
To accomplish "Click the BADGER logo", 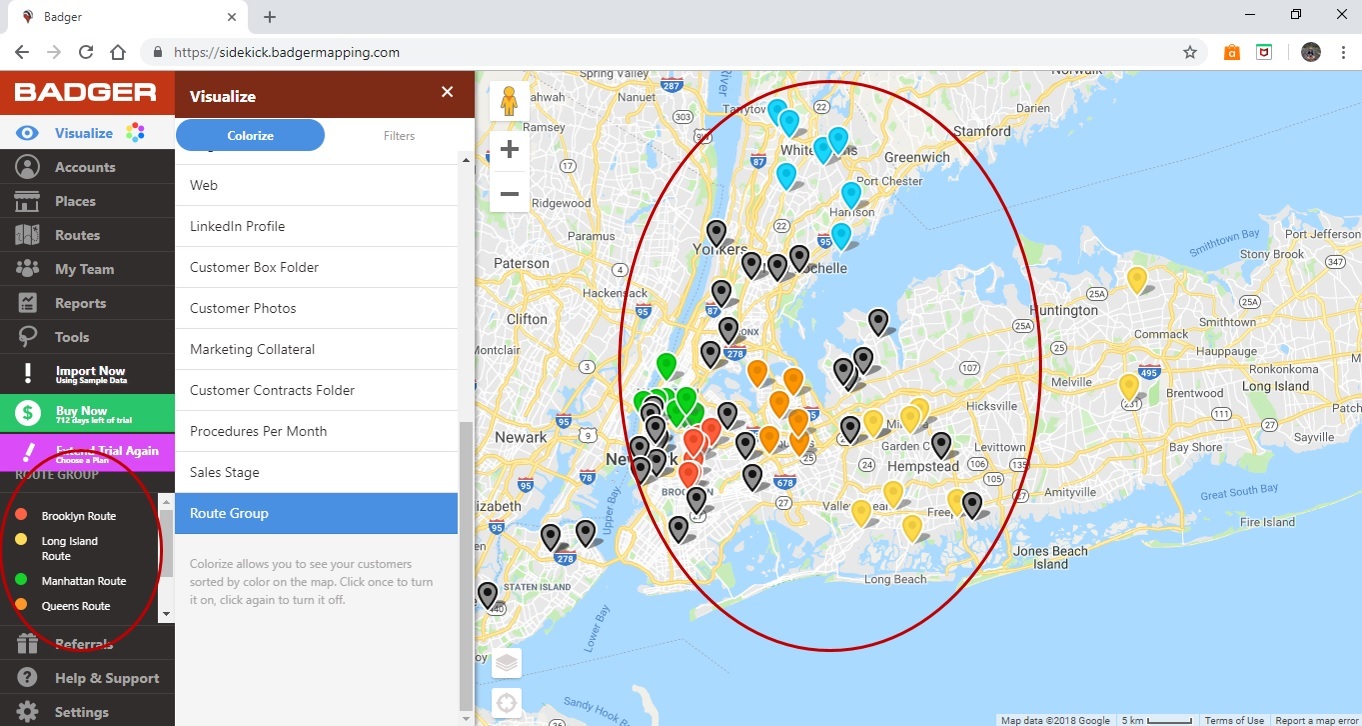I will coord(86,92).
